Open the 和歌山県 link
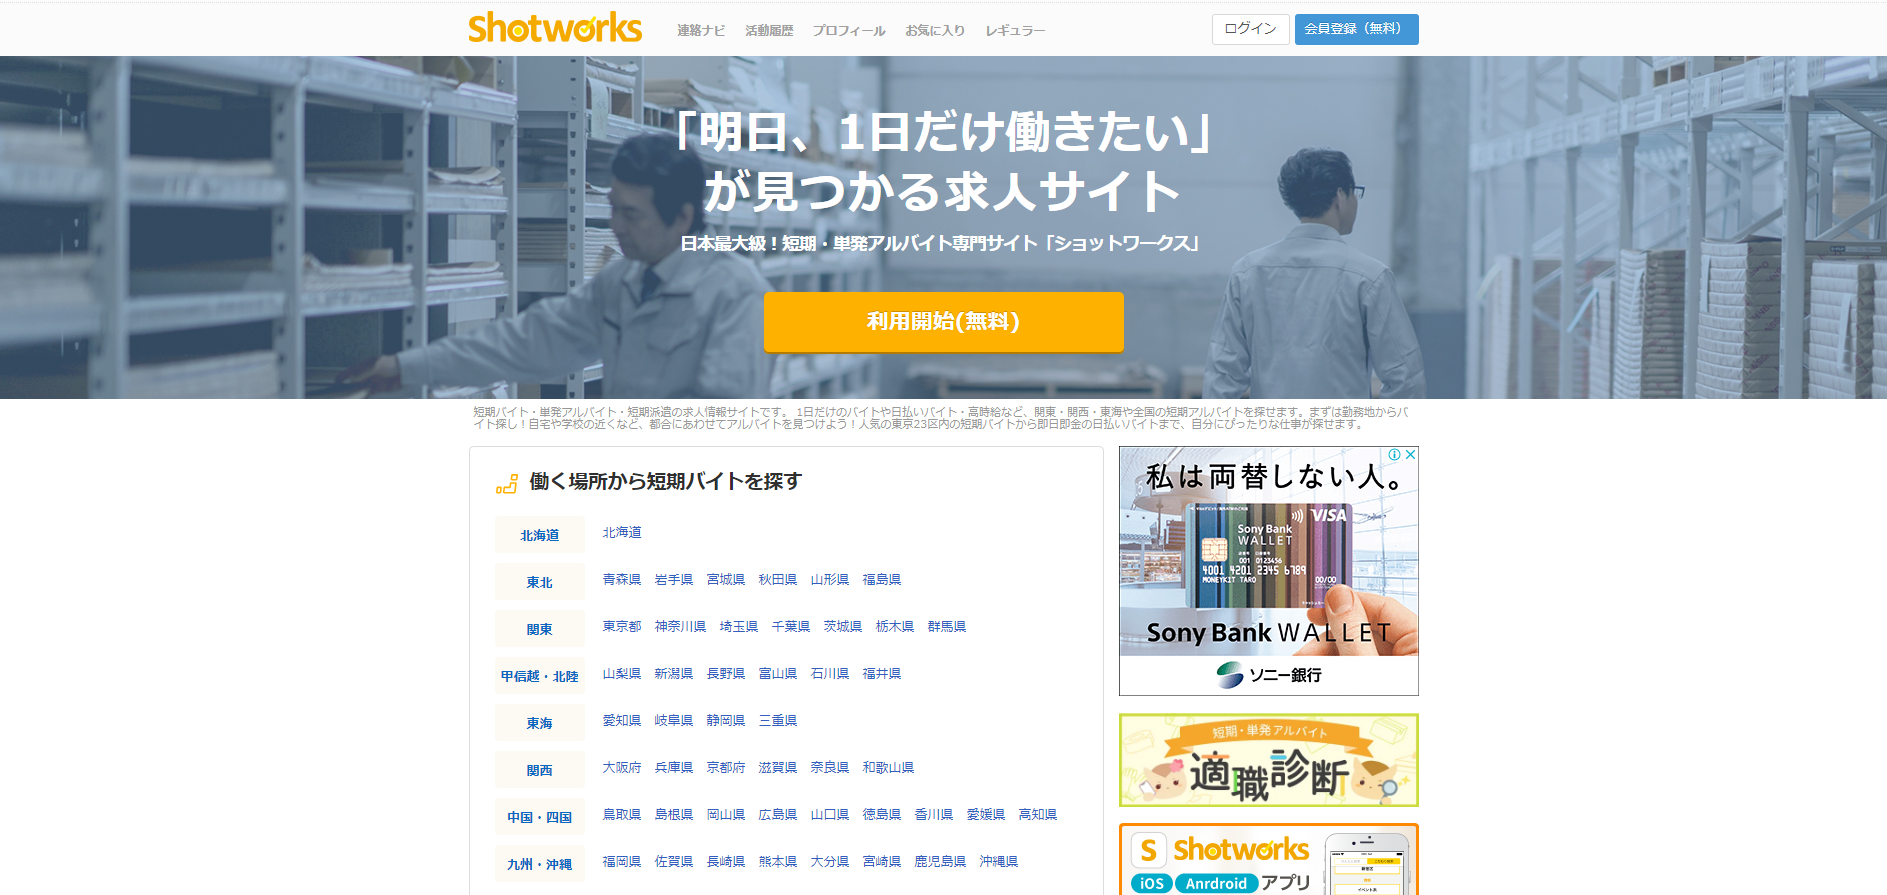The image size is (1887, 895). 889,767
